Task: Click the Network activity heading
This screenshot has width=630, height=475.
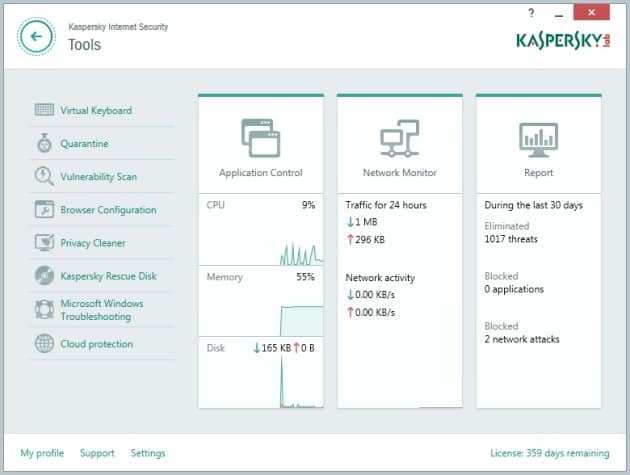Action: pyautogui.click(x=380, y=278)
